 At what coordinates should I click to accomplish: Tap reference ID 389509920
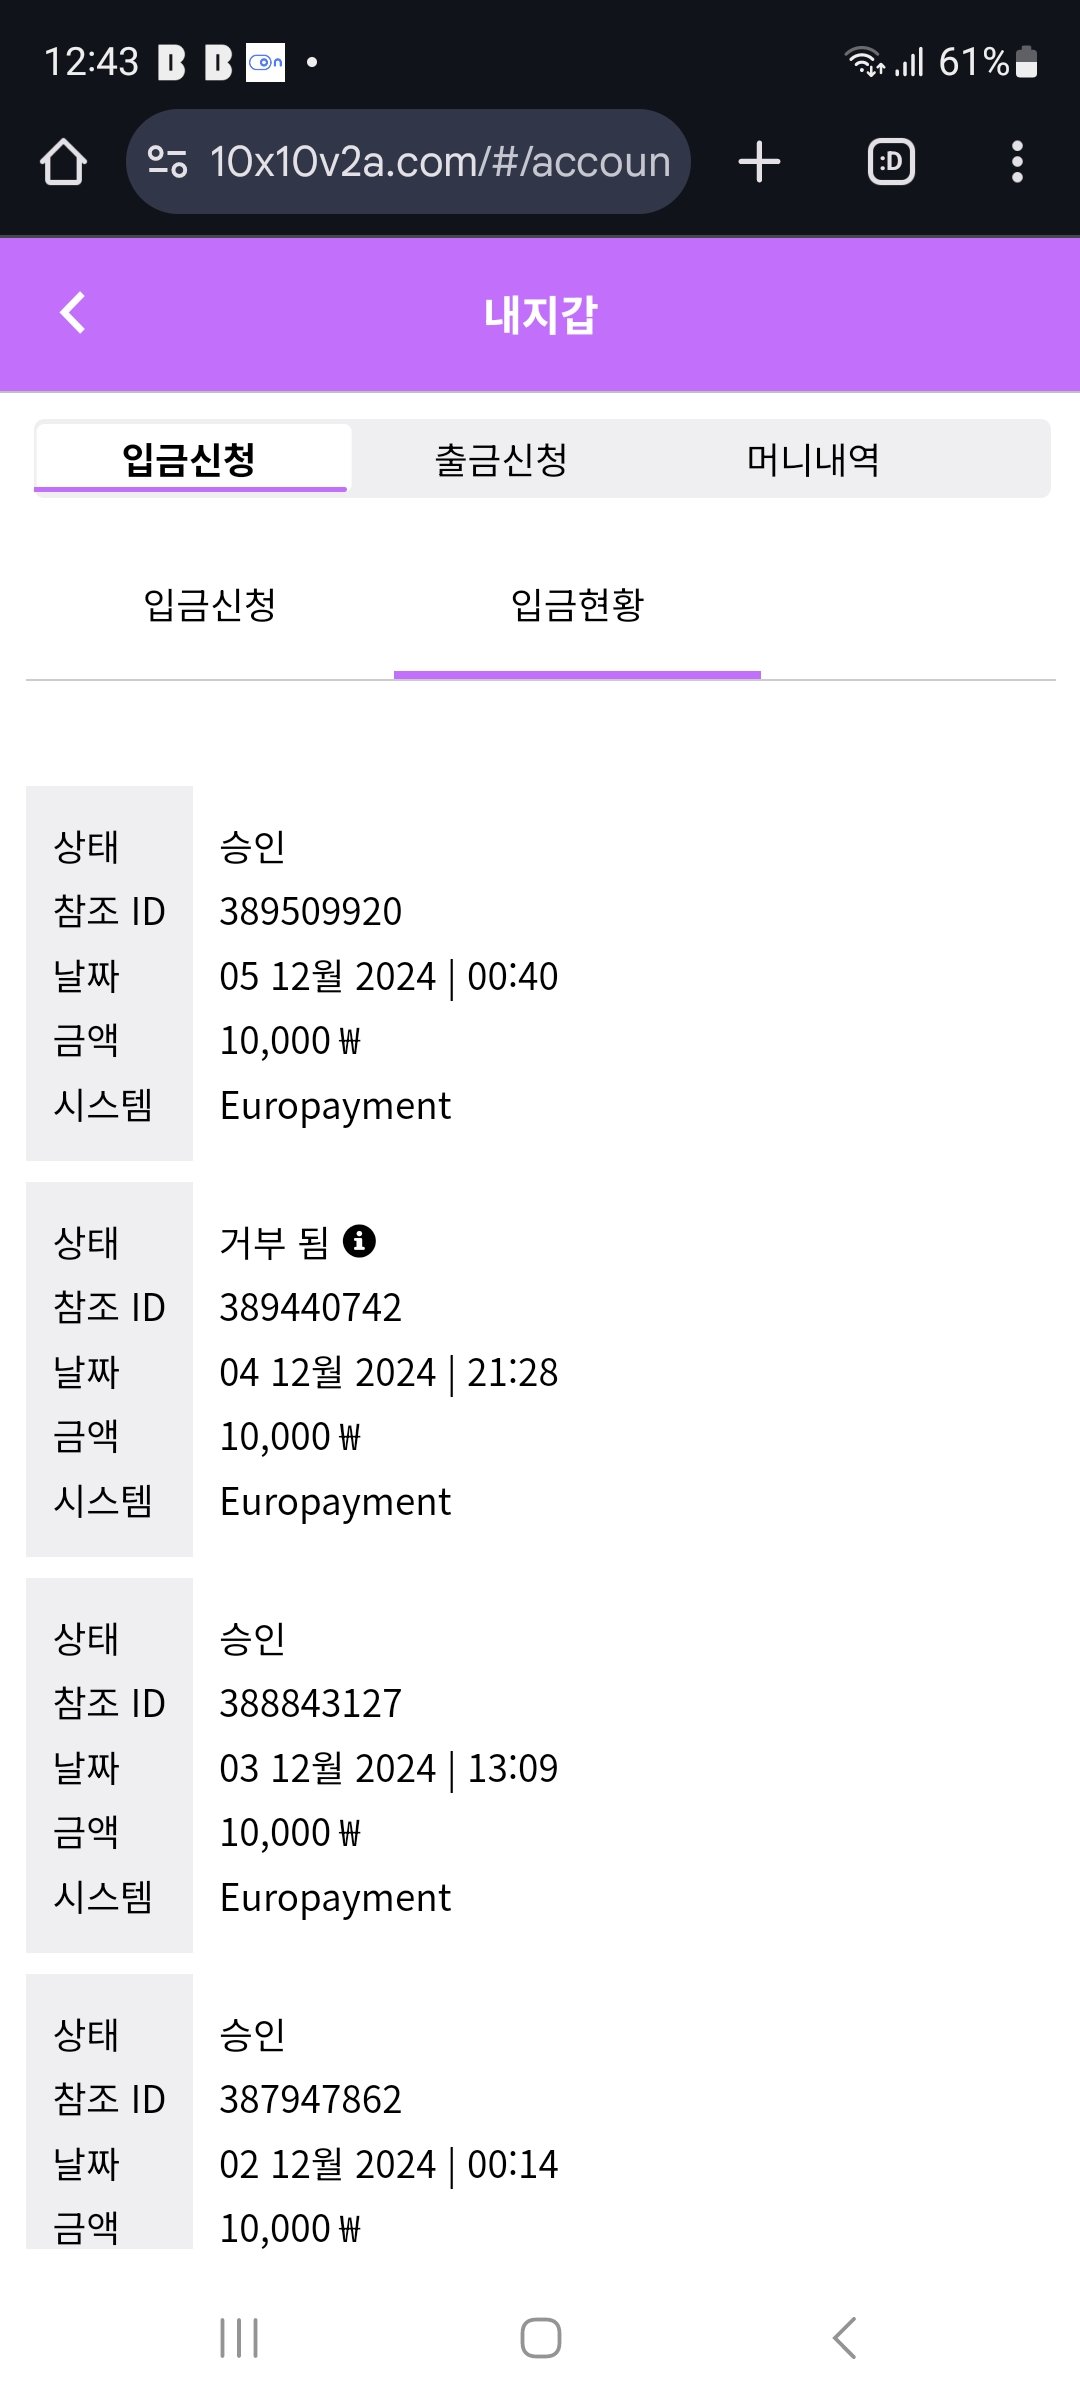pyautogui.click(x=310, y=912)
